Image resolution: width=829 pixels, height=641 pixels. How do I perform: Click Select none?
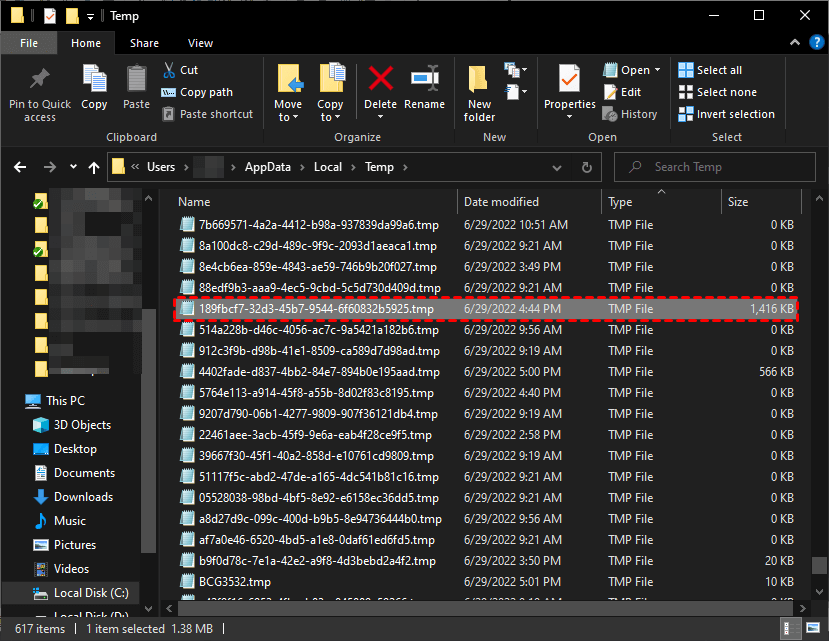pos(717,92)
